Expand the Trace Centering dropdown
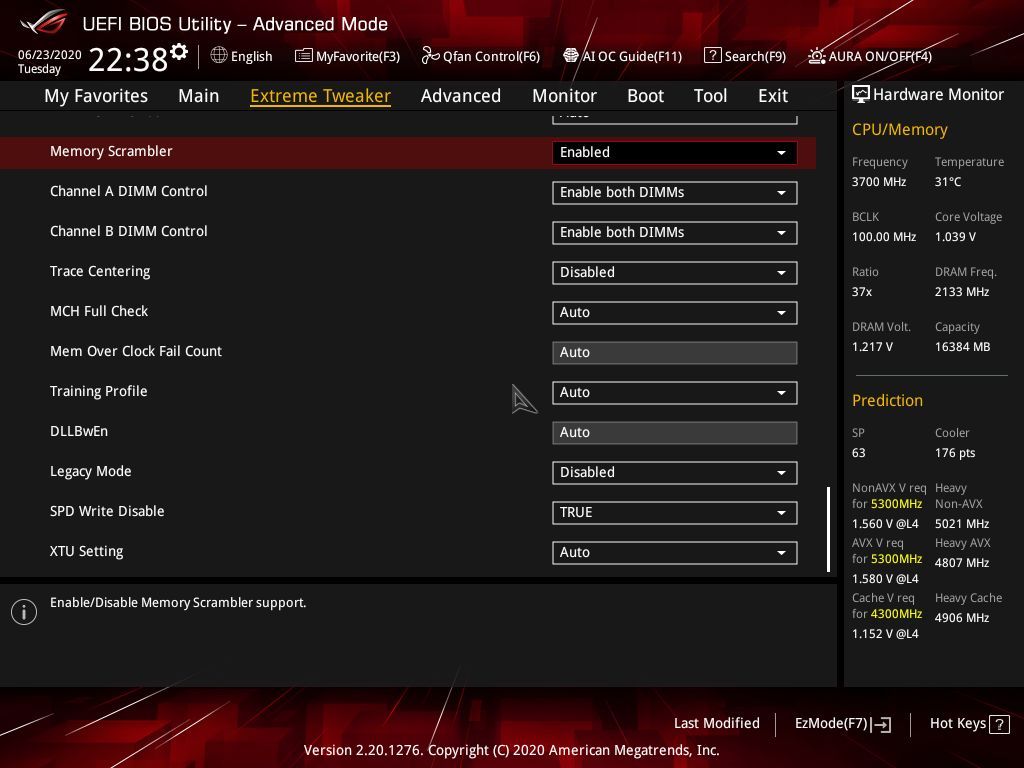Image resolution: width=1024 pixels, height=768 pixels. (x=675, y=272)
